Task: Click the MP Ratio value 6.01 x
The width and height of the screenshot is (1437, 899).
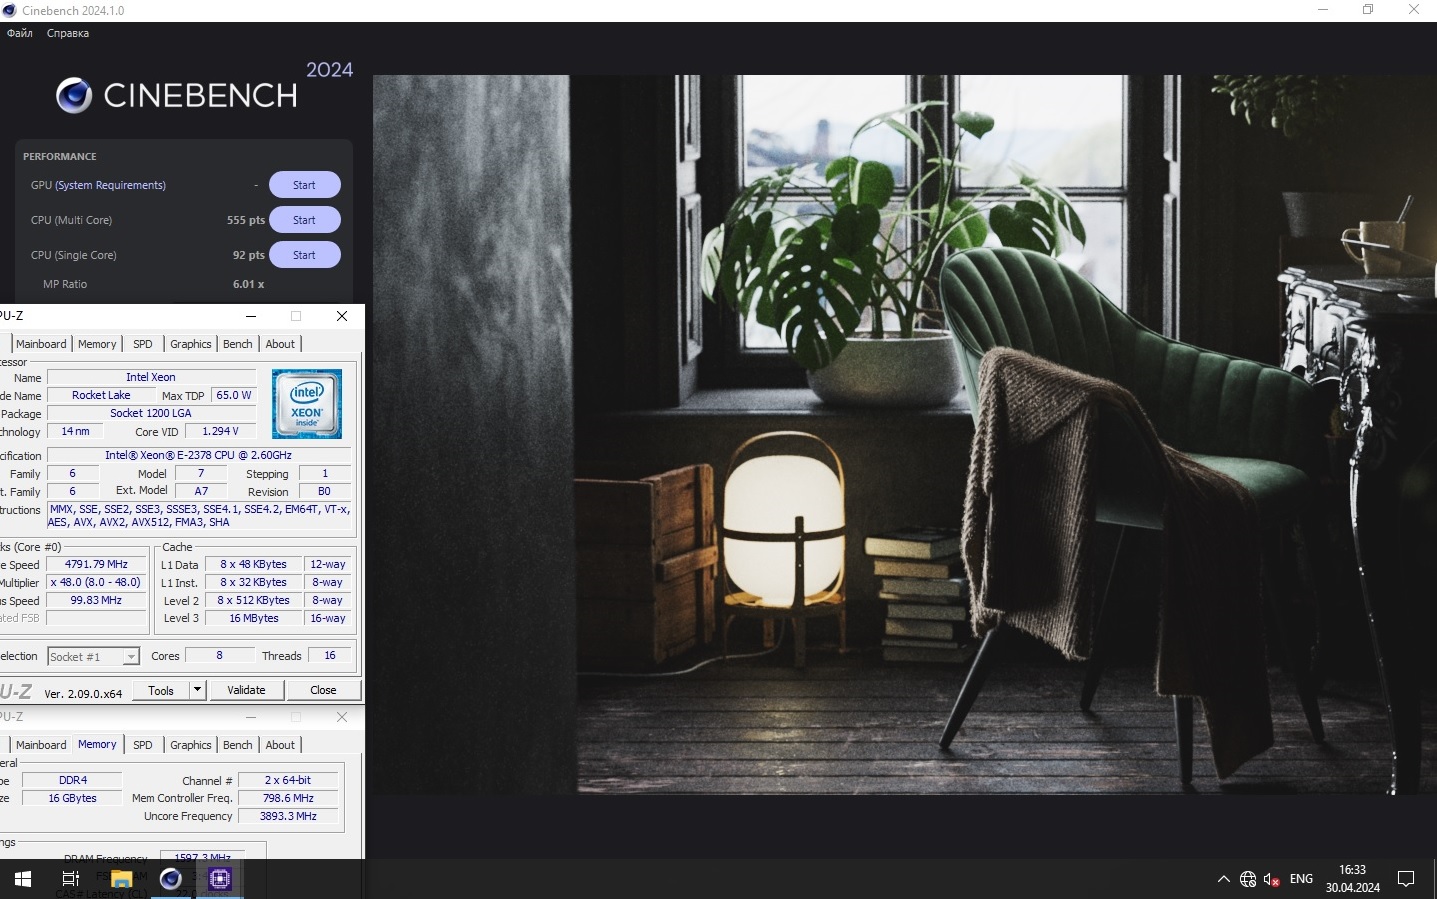Action: click(249, 284)
